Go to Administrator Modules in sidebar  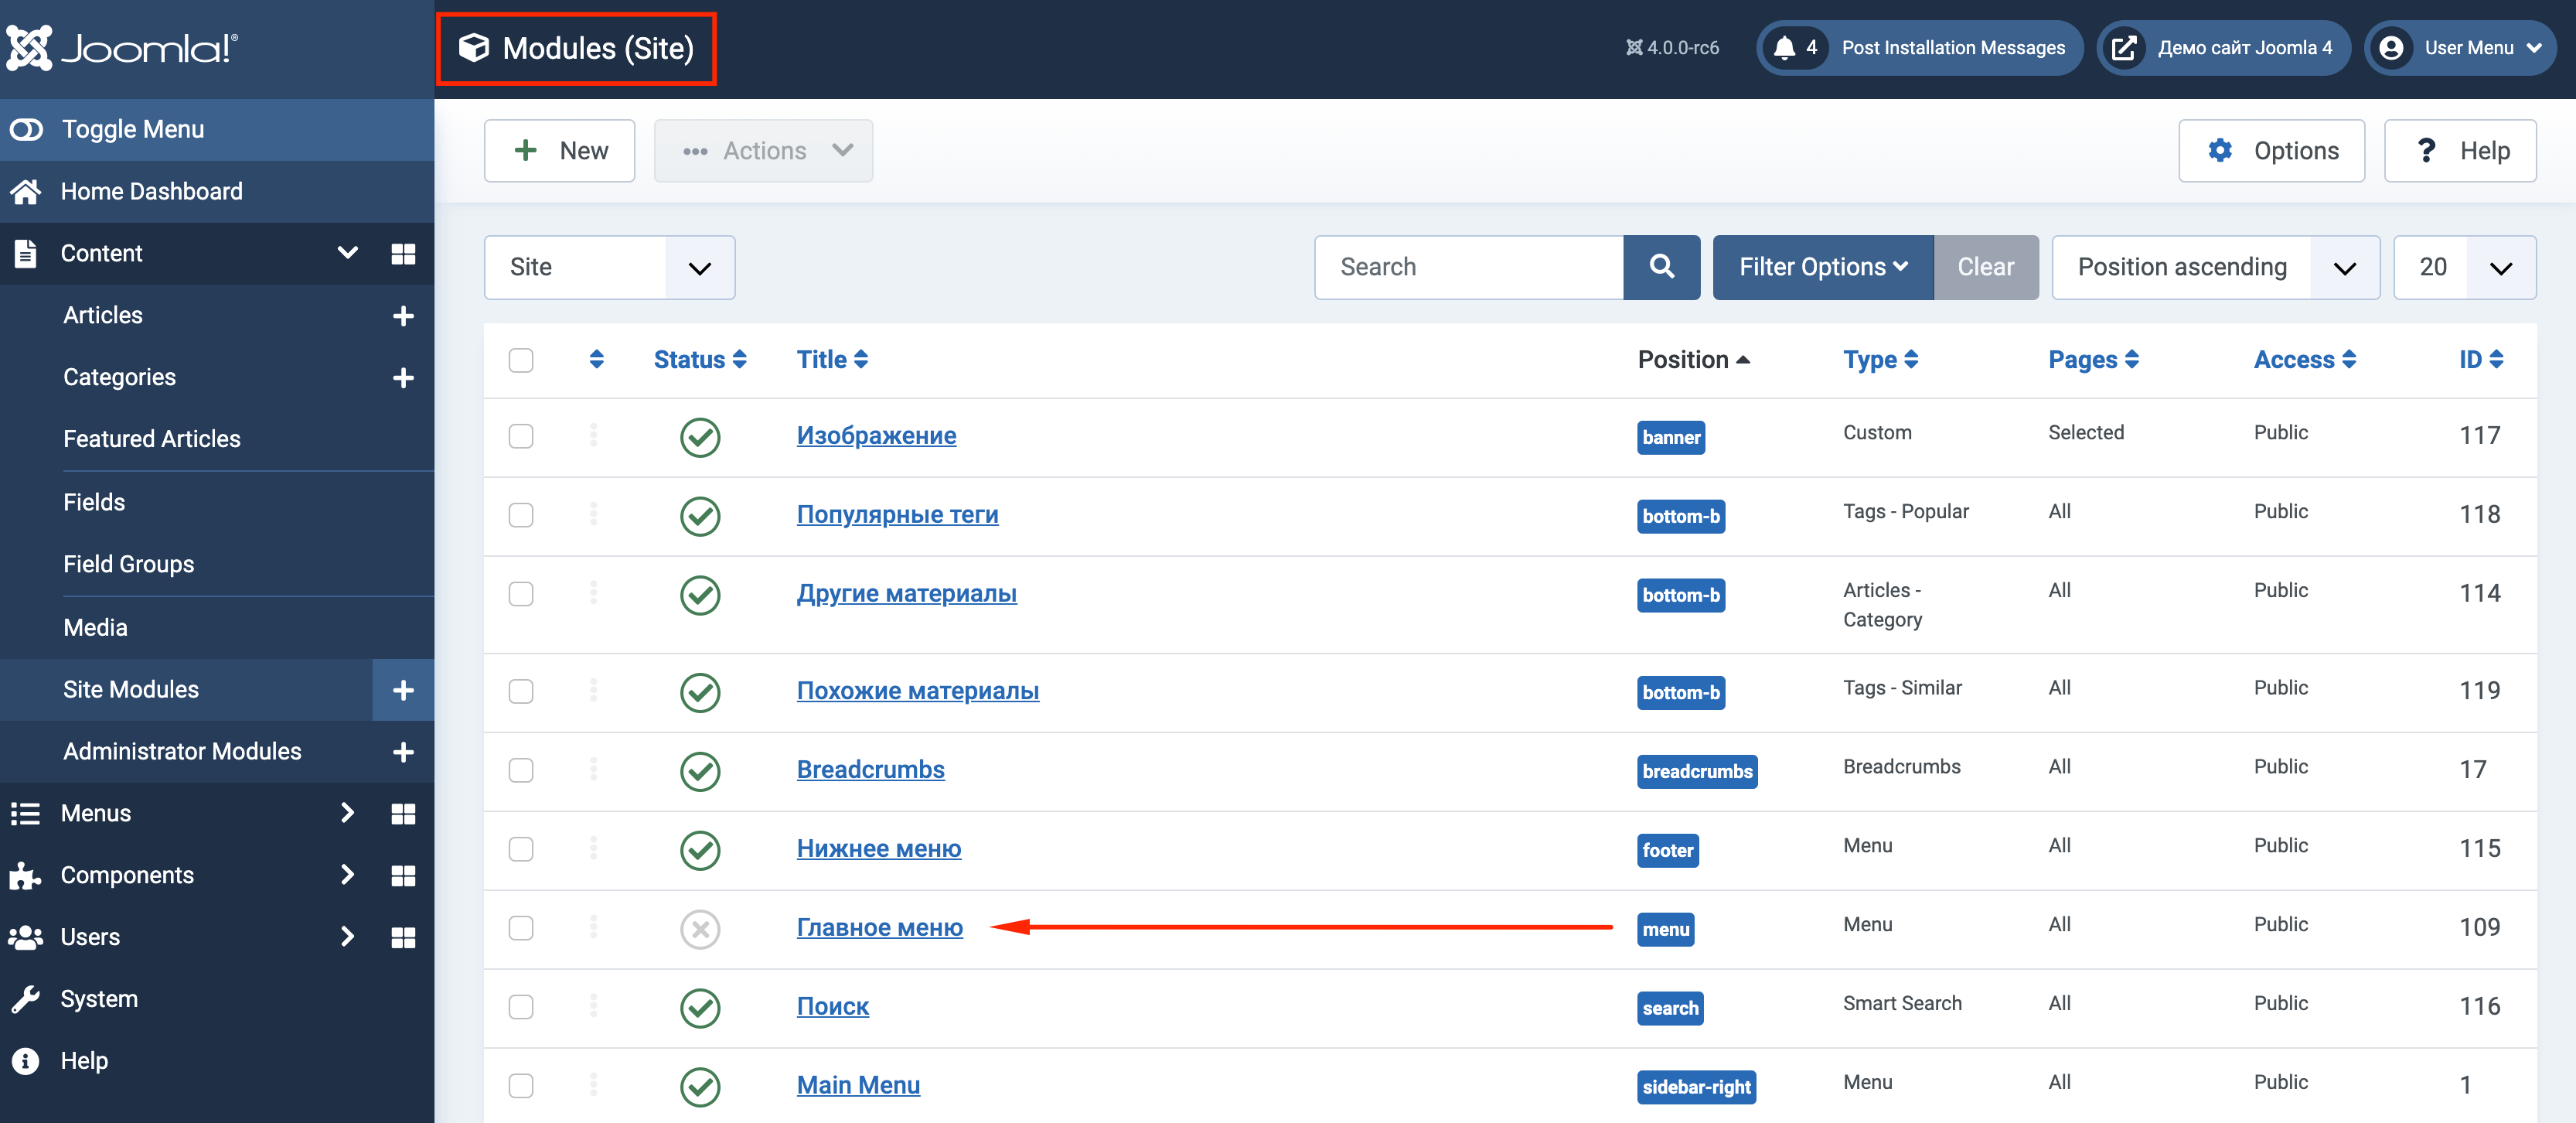(182, 751)
